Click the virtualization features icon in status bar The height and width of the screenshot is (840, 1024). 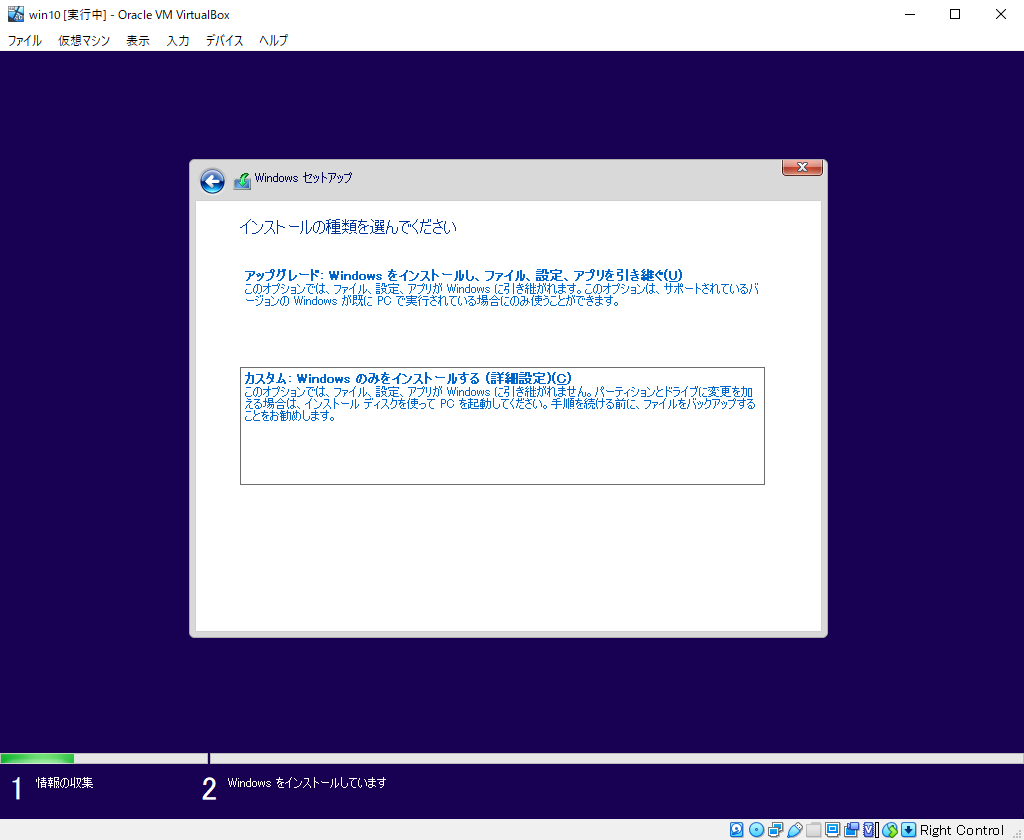tap(869, 829)
